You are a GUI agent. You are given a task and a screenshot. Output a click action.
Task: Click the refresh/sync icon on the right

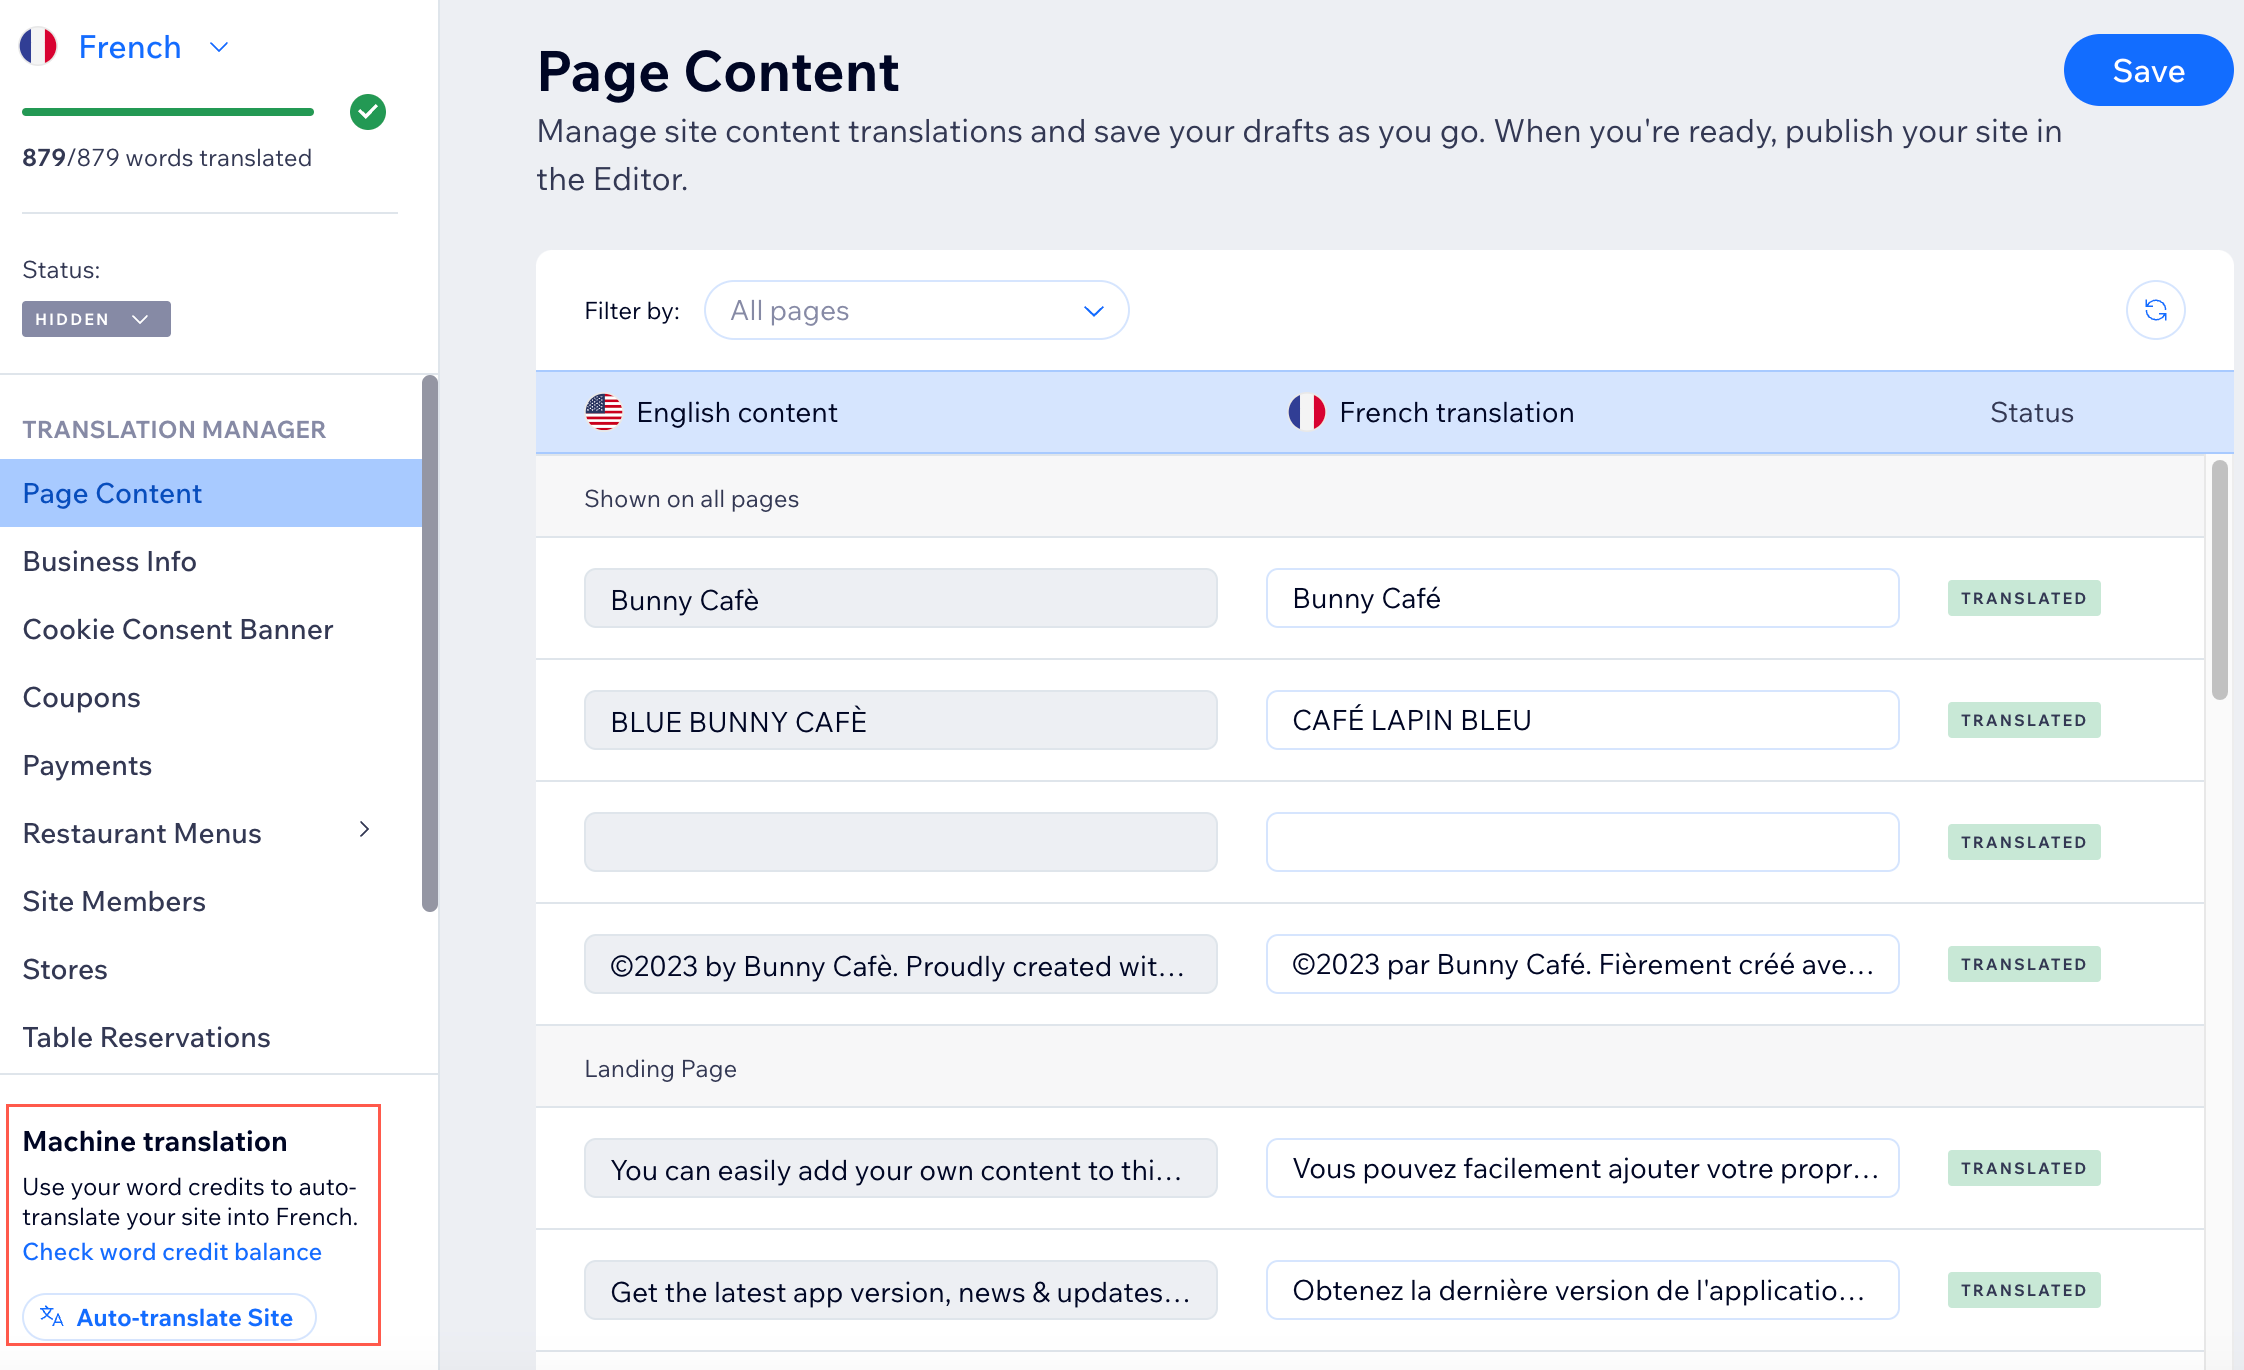coord(2157,311)
